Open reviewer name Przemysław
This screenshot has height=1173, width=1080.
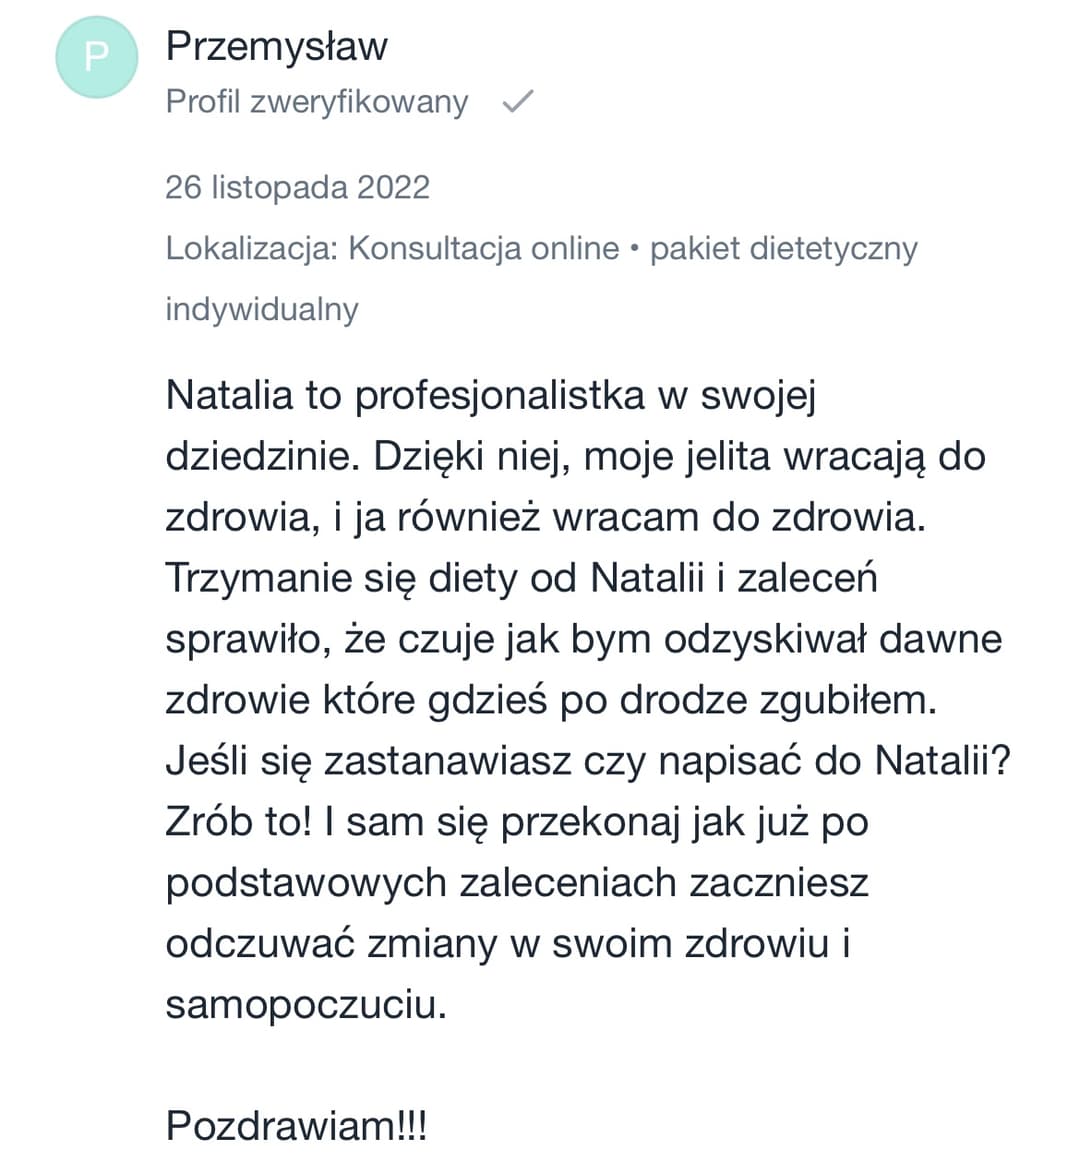point(276,46)
